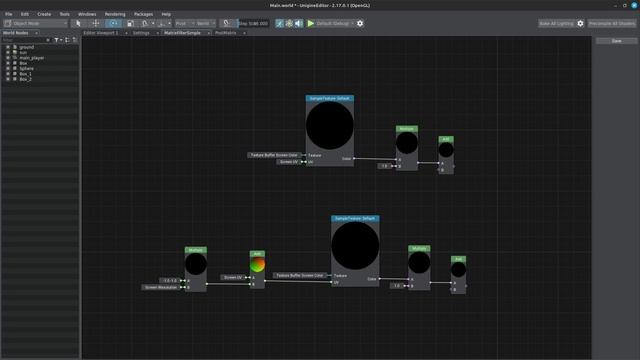Click the ground node type icon
Image resolution: width=640 pixels, height=360 pixels.
pyautogui.click(x=15, y=47)
